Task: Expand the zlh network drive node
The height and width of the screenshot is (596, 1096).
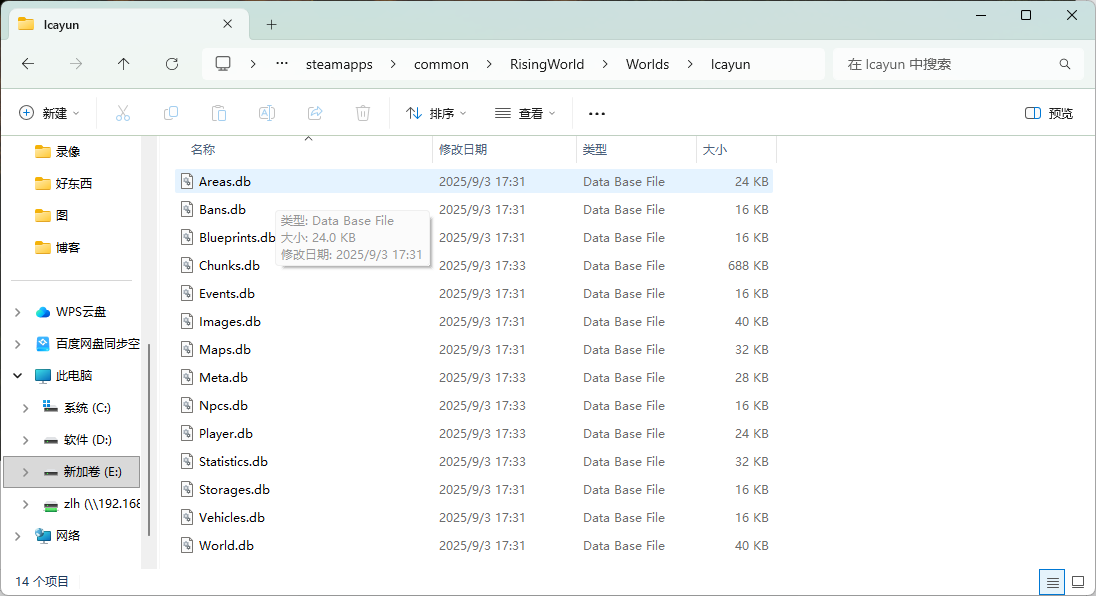Action: click(x=26, y=504)
